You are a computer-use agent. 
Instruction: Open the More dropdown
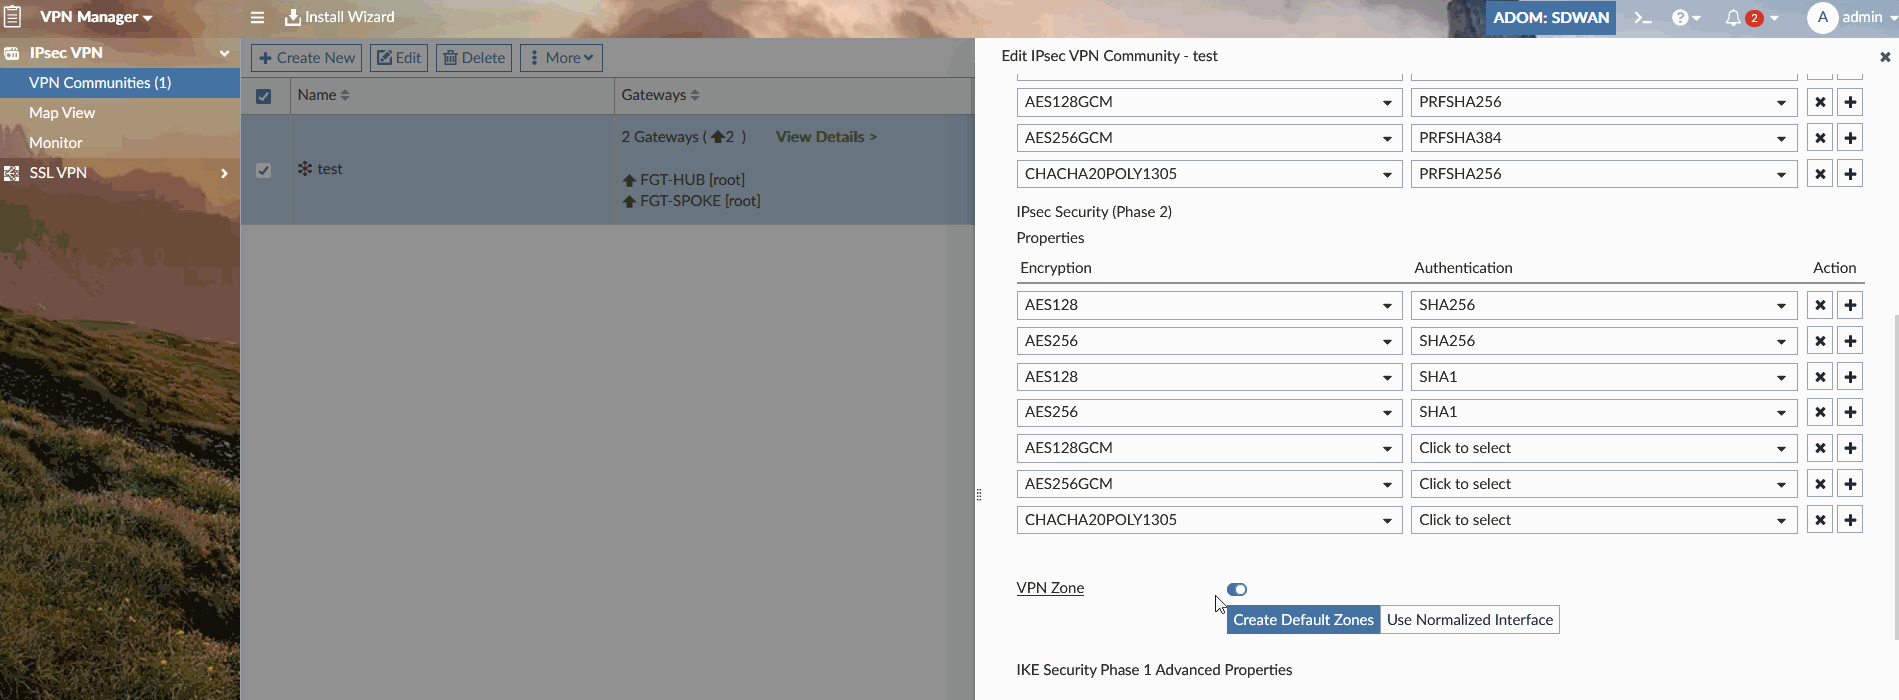[561, 58]
